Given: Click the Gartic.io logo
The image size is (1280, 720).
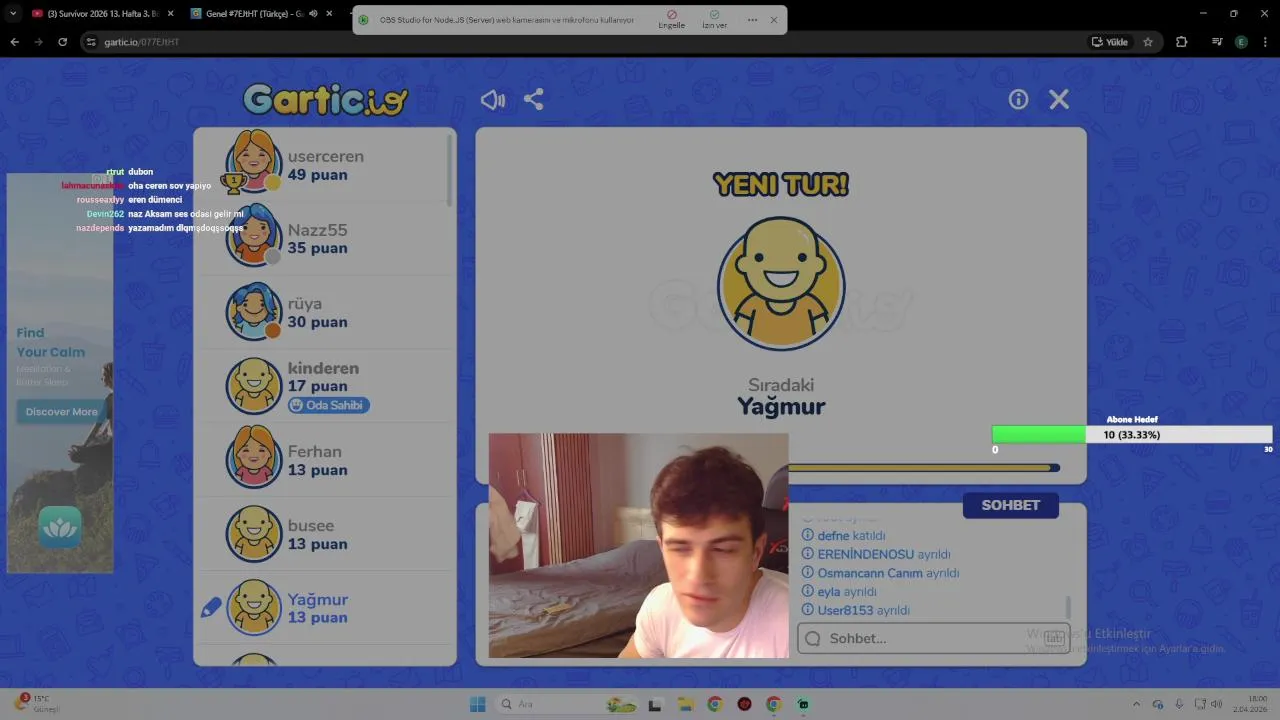Looking at the screenshot, I should coord(325,99).
